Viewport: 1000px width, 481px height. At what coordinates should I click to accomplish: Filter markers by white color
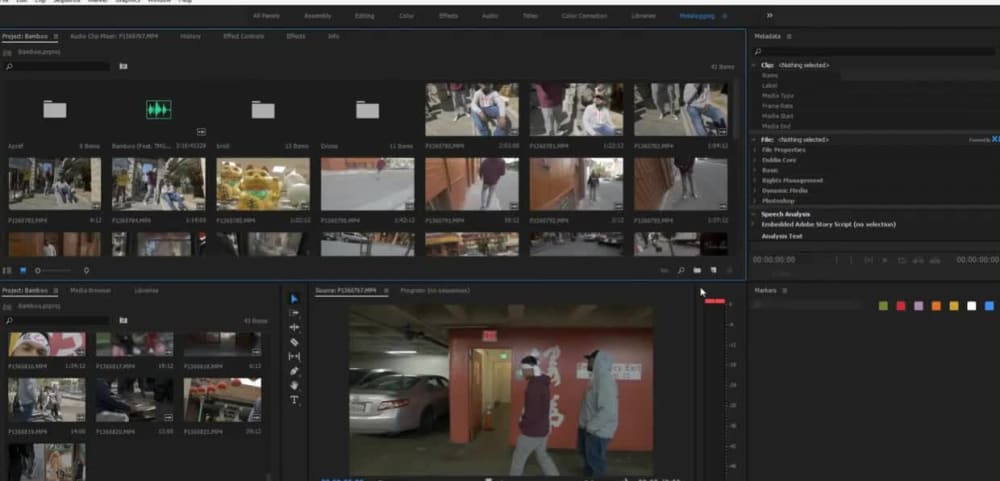tap(971, 306)
